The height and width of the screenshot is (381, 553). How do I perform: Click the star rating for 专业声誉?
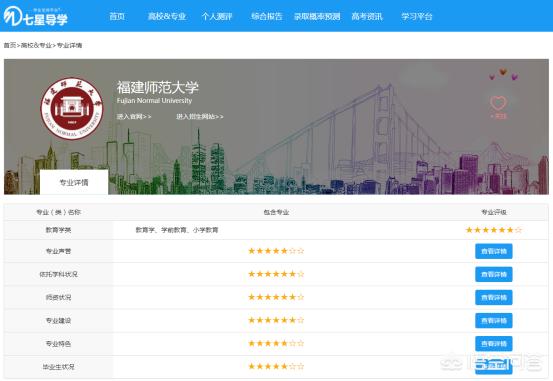(x=276, y=251)
